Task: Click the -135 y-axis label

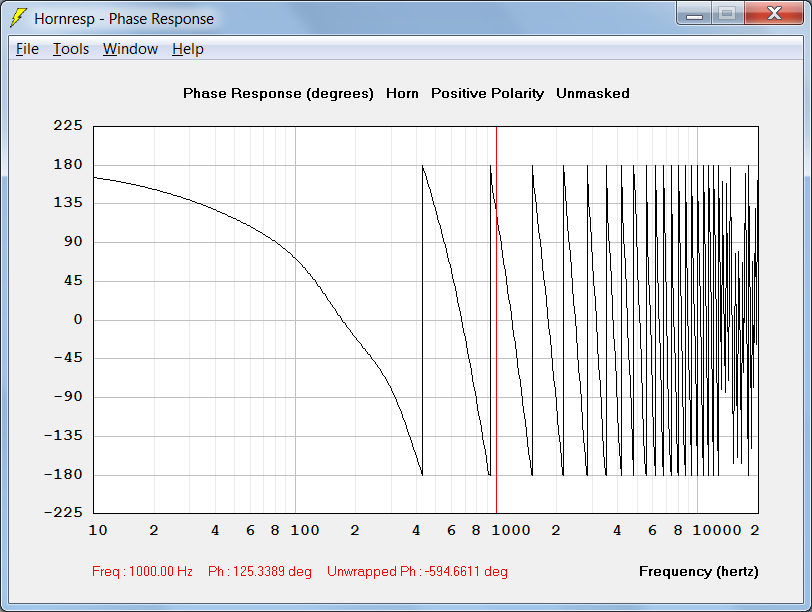Action: (63, 435)
